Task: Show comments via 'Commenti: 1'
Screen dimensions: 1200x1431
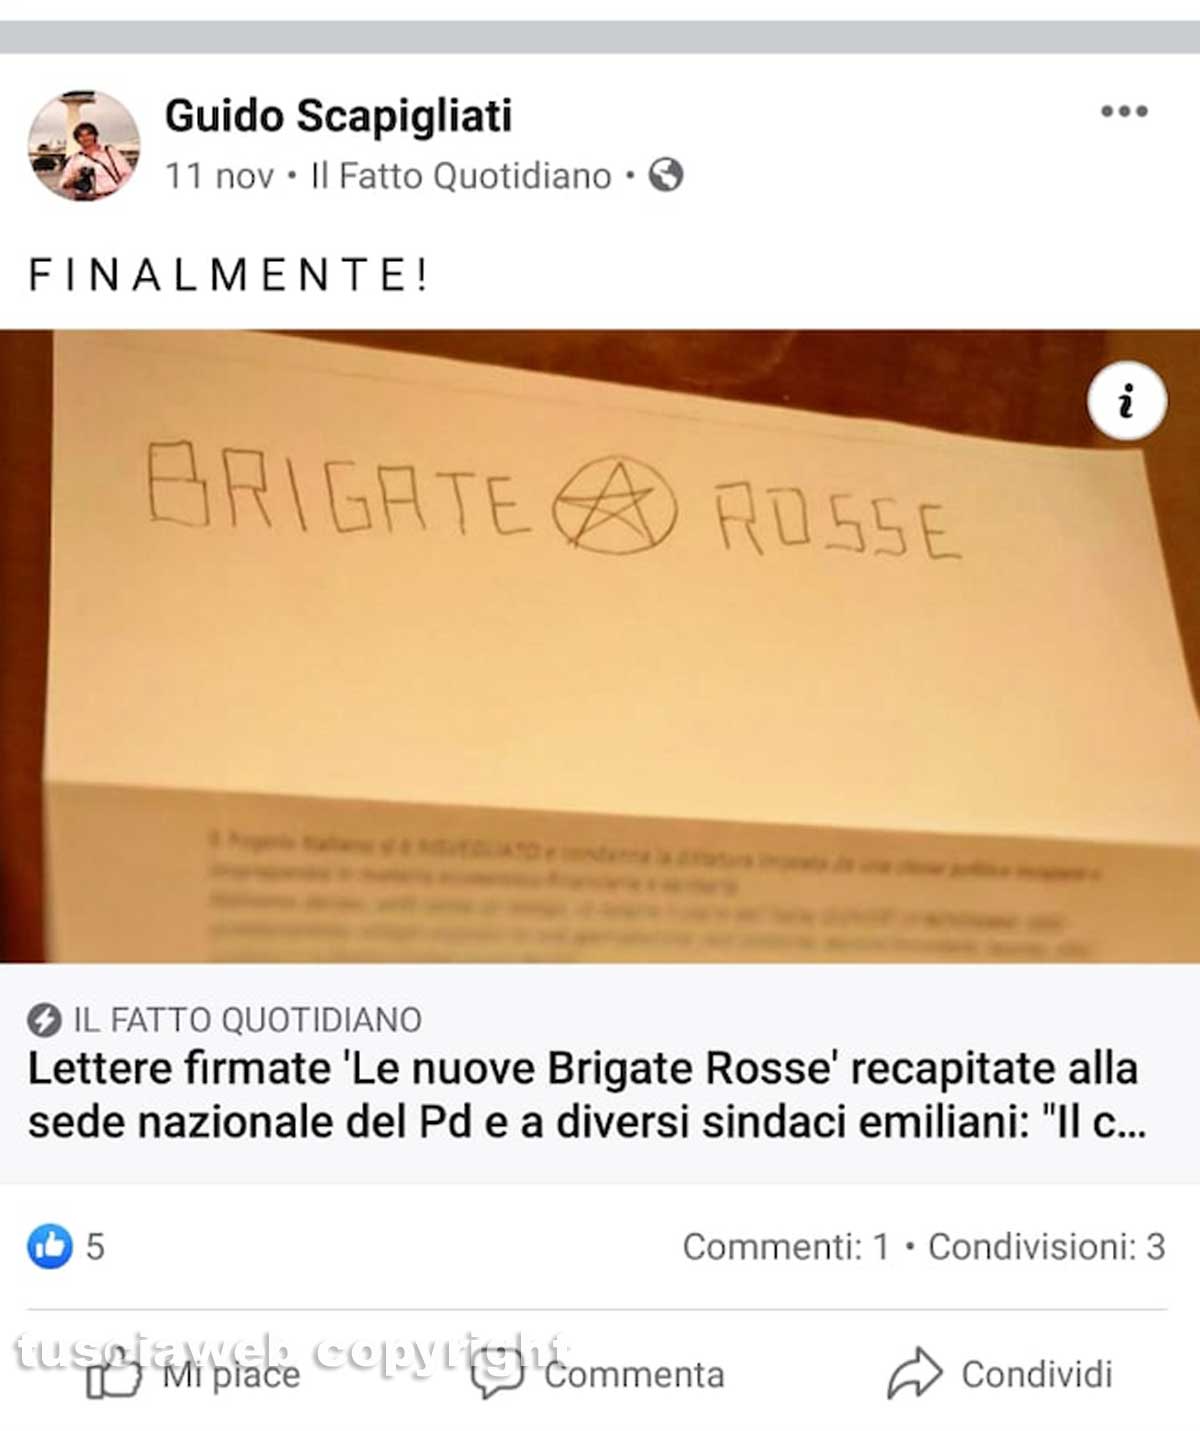Action: coord(786,1247)
